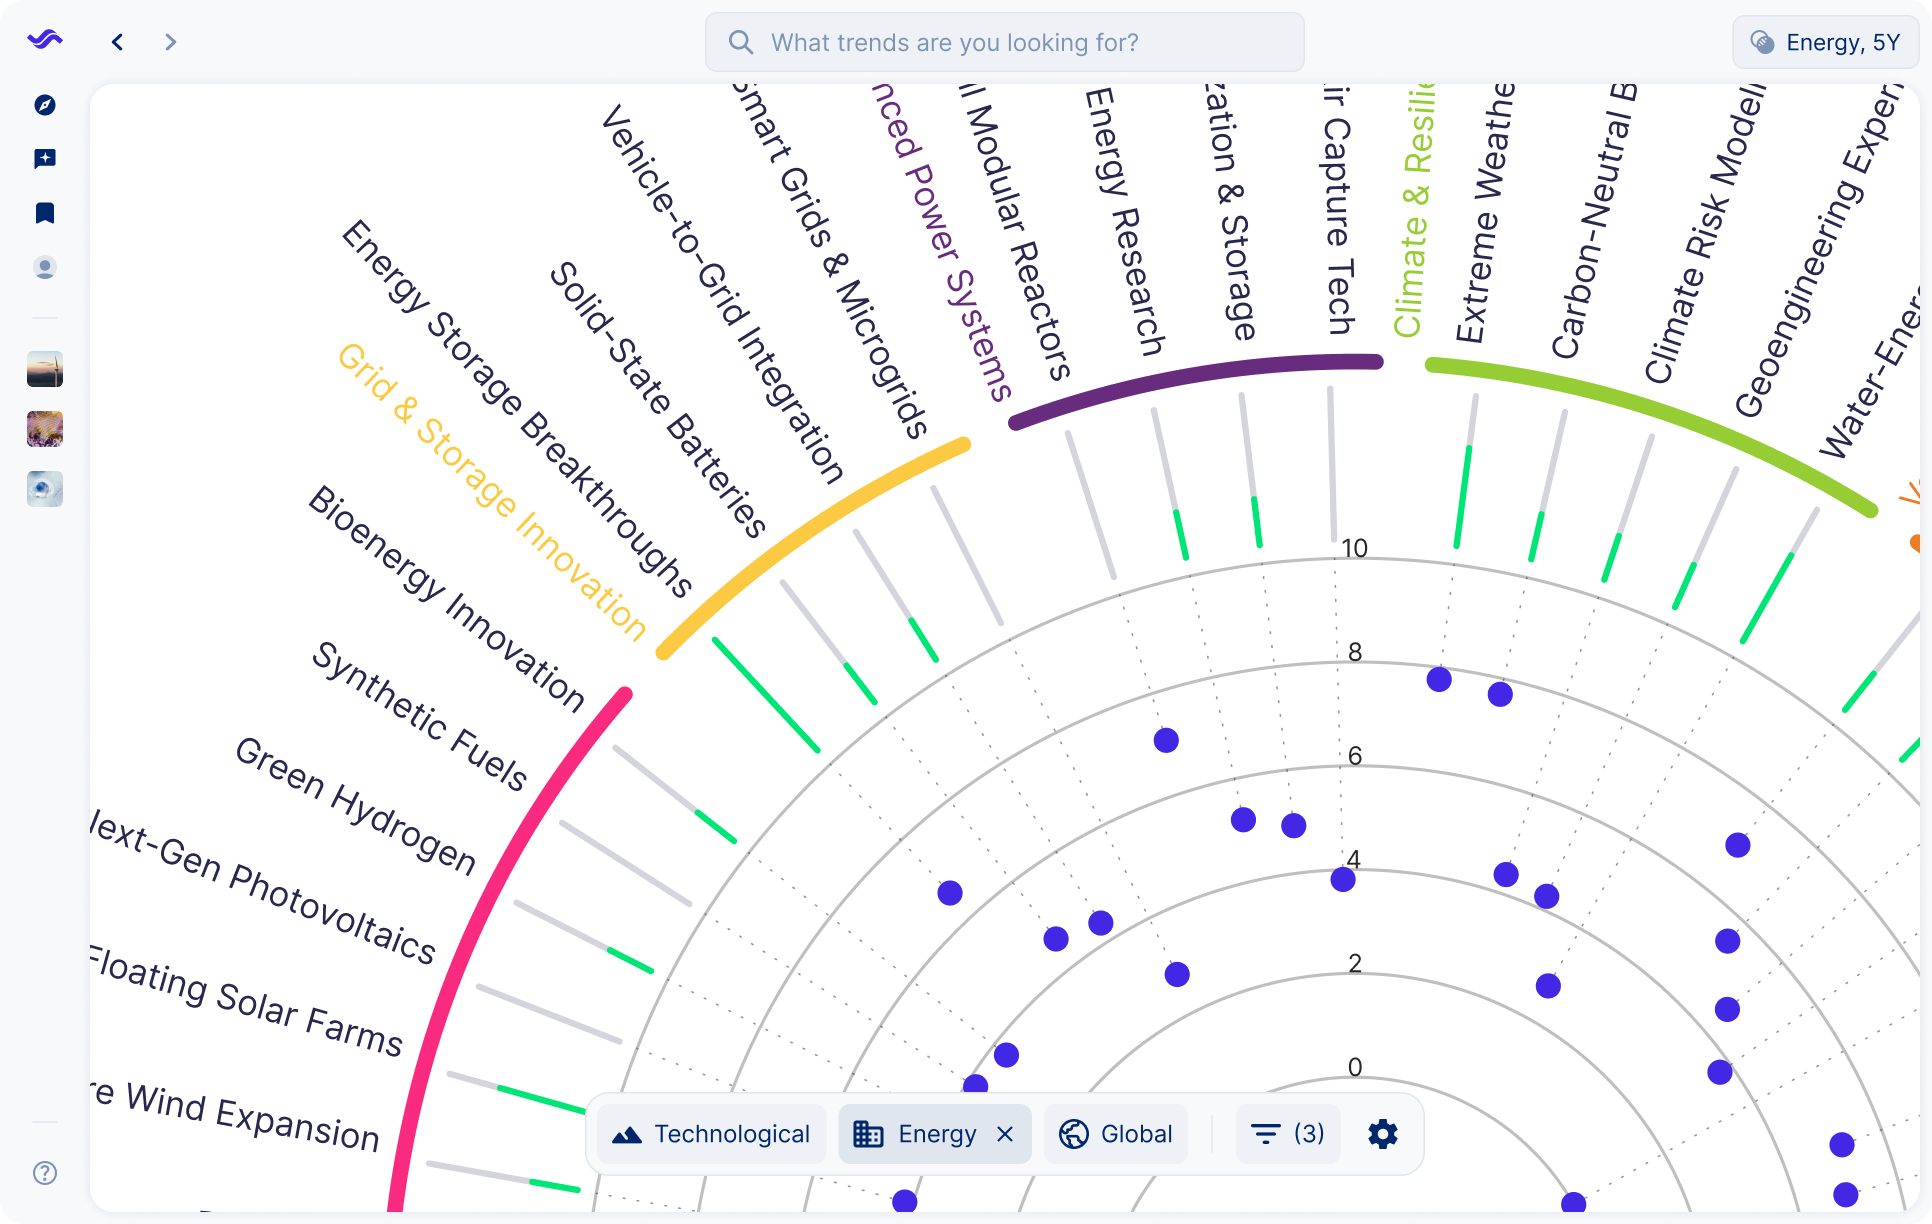Open the settings gear icon
1932x1224 pixels.
click(x=1382, y=1134)
